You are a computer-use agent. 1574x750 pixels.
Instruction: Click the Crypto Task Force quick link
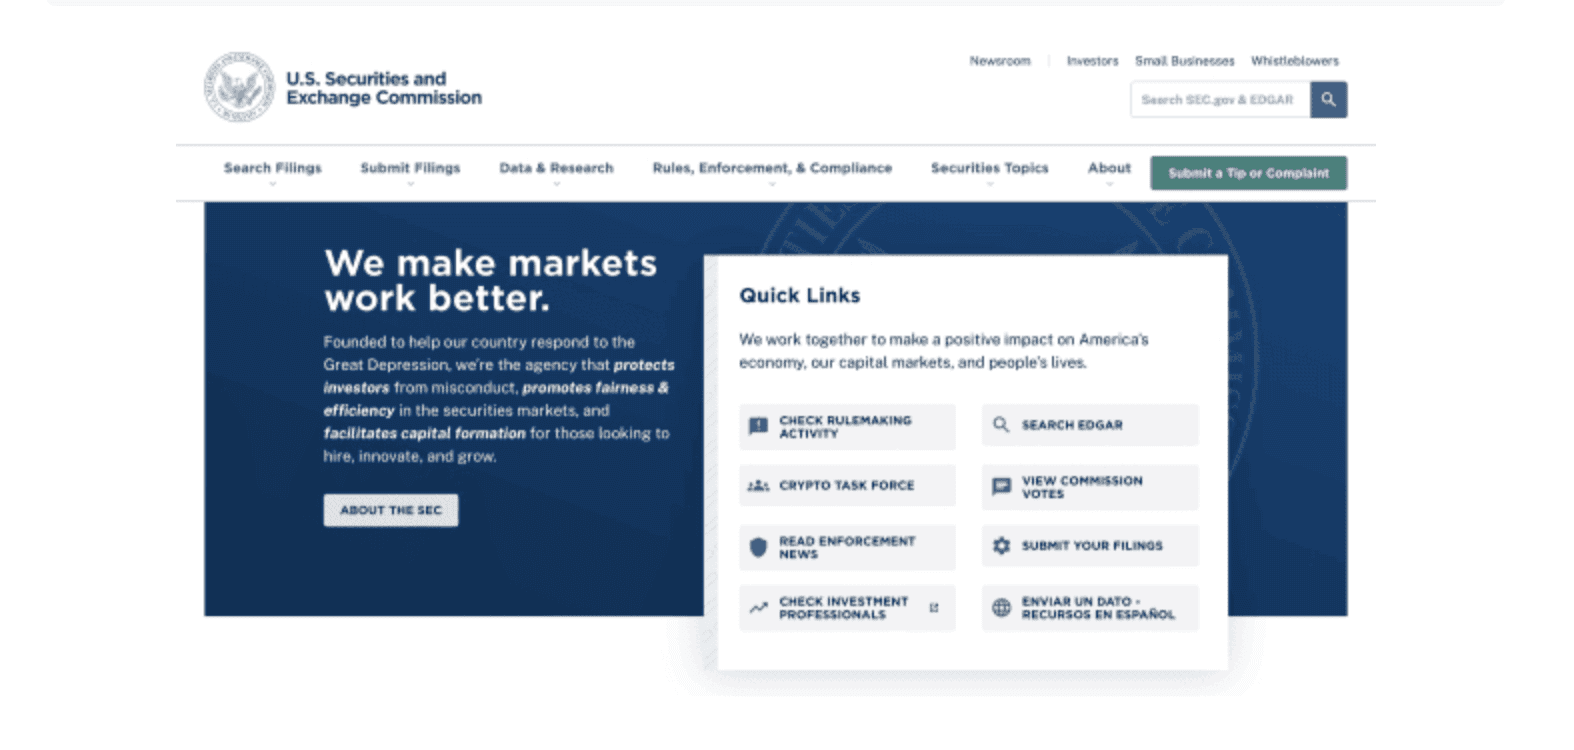(847, 486)
